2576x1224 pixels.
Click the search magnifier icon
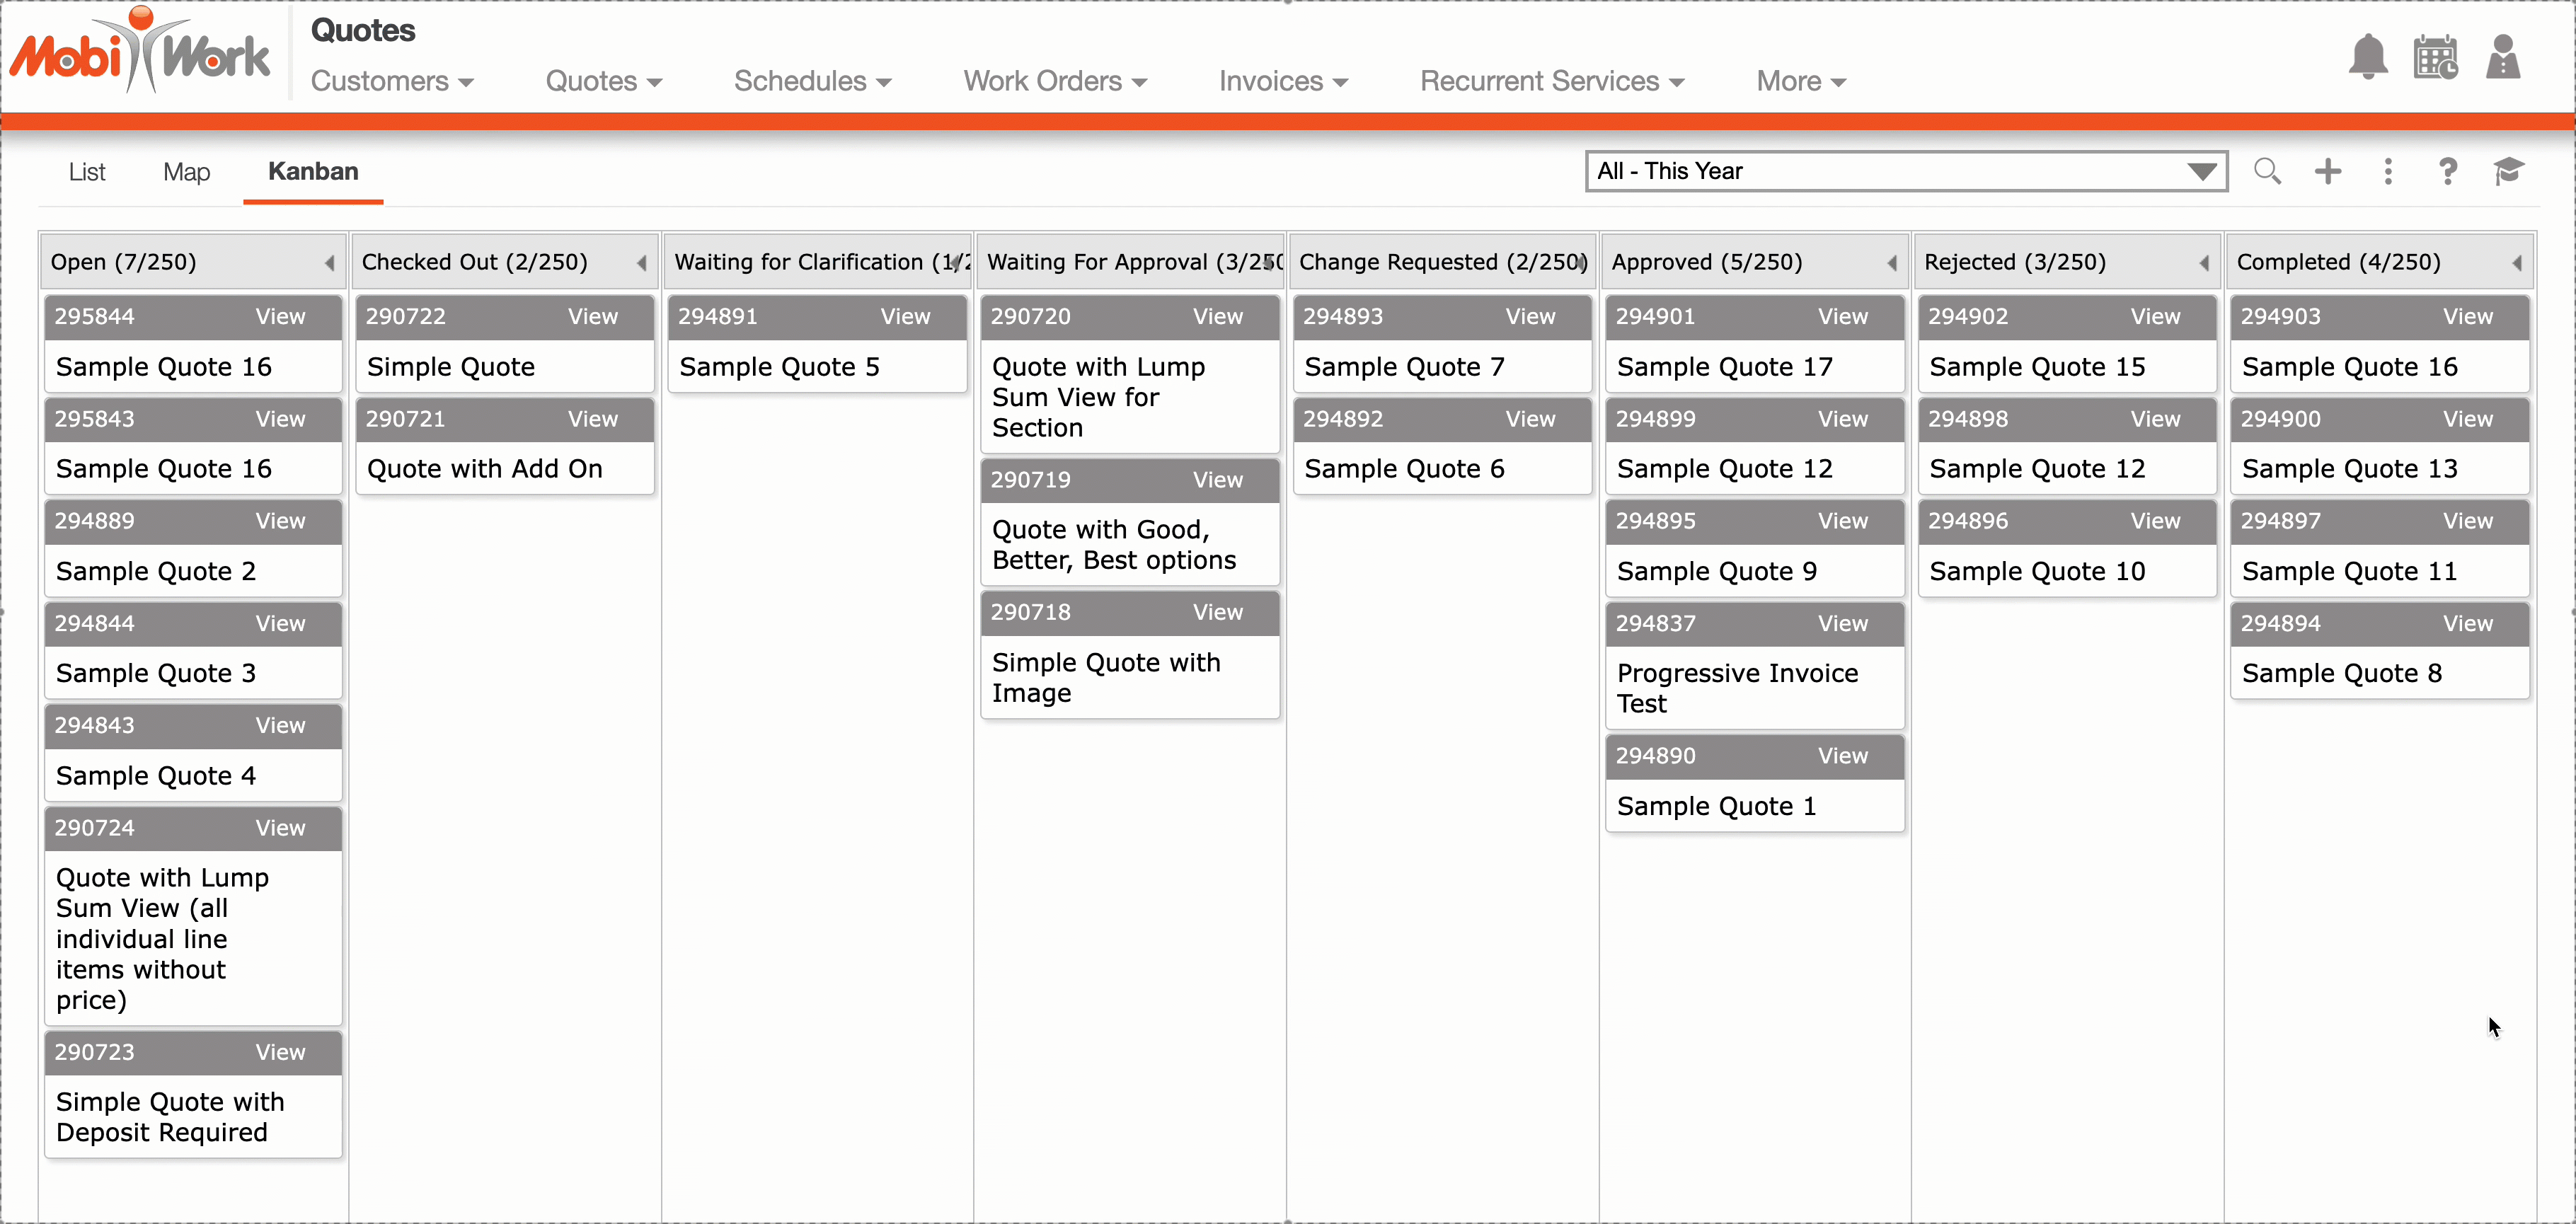tap(2267, 171)
